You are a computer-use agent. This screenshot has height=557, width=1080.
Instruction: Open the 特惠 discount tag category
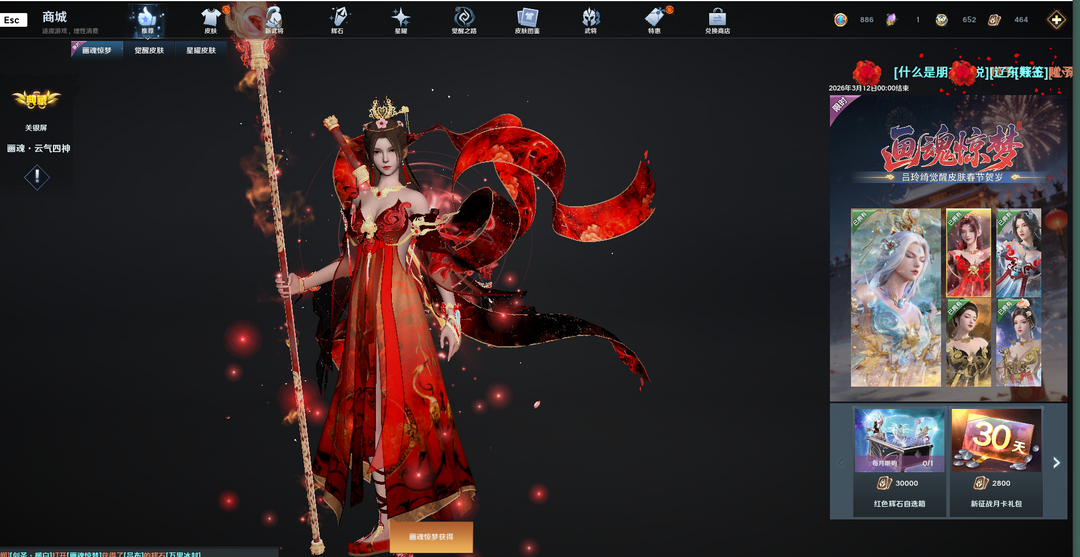(654, 19)
